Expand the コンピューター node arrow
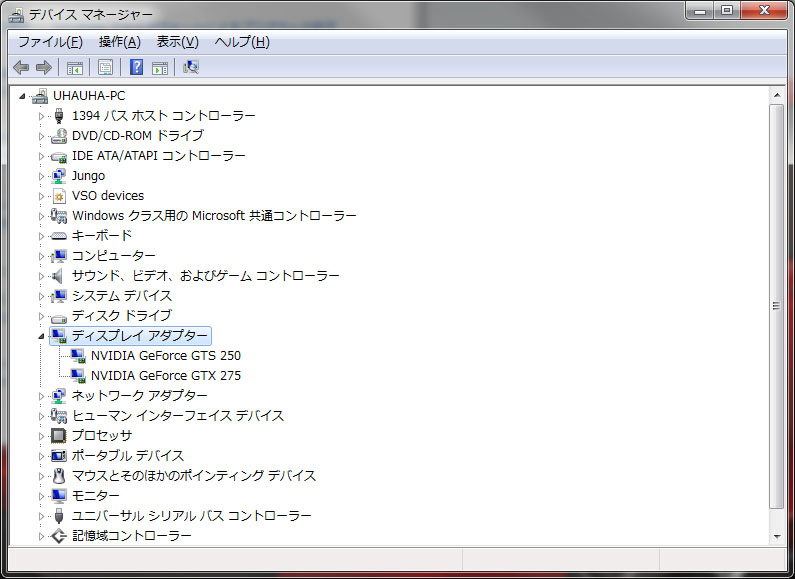Image resolution: width=795 pixels, height=579 pixels. coord(41,256)
